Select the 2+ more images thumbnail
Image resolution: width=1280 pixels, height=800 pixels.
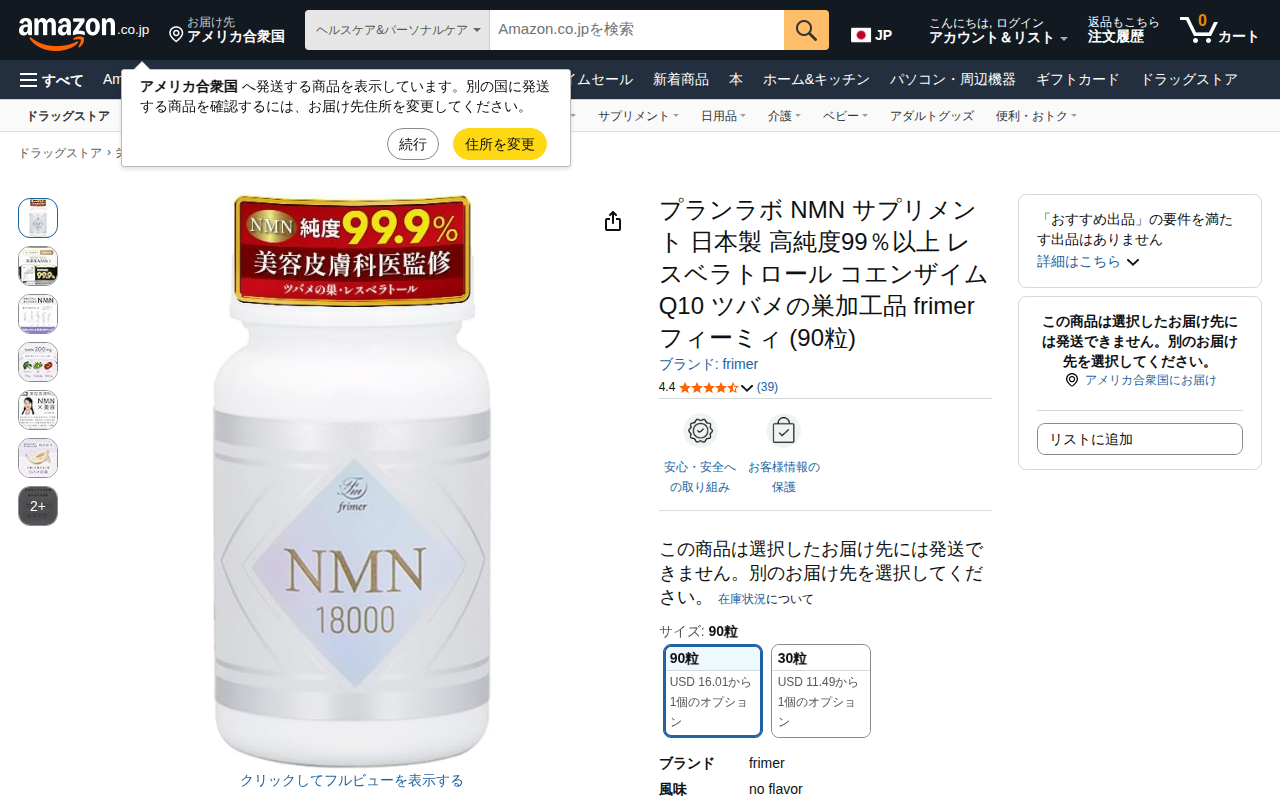point(38,506)
